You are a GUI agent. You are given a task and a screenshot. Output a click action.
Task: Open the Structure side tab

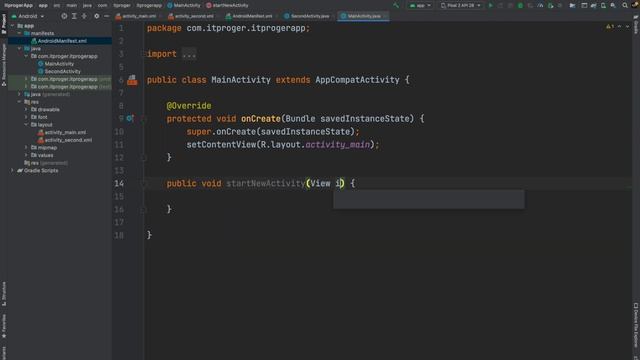point(4,293)
